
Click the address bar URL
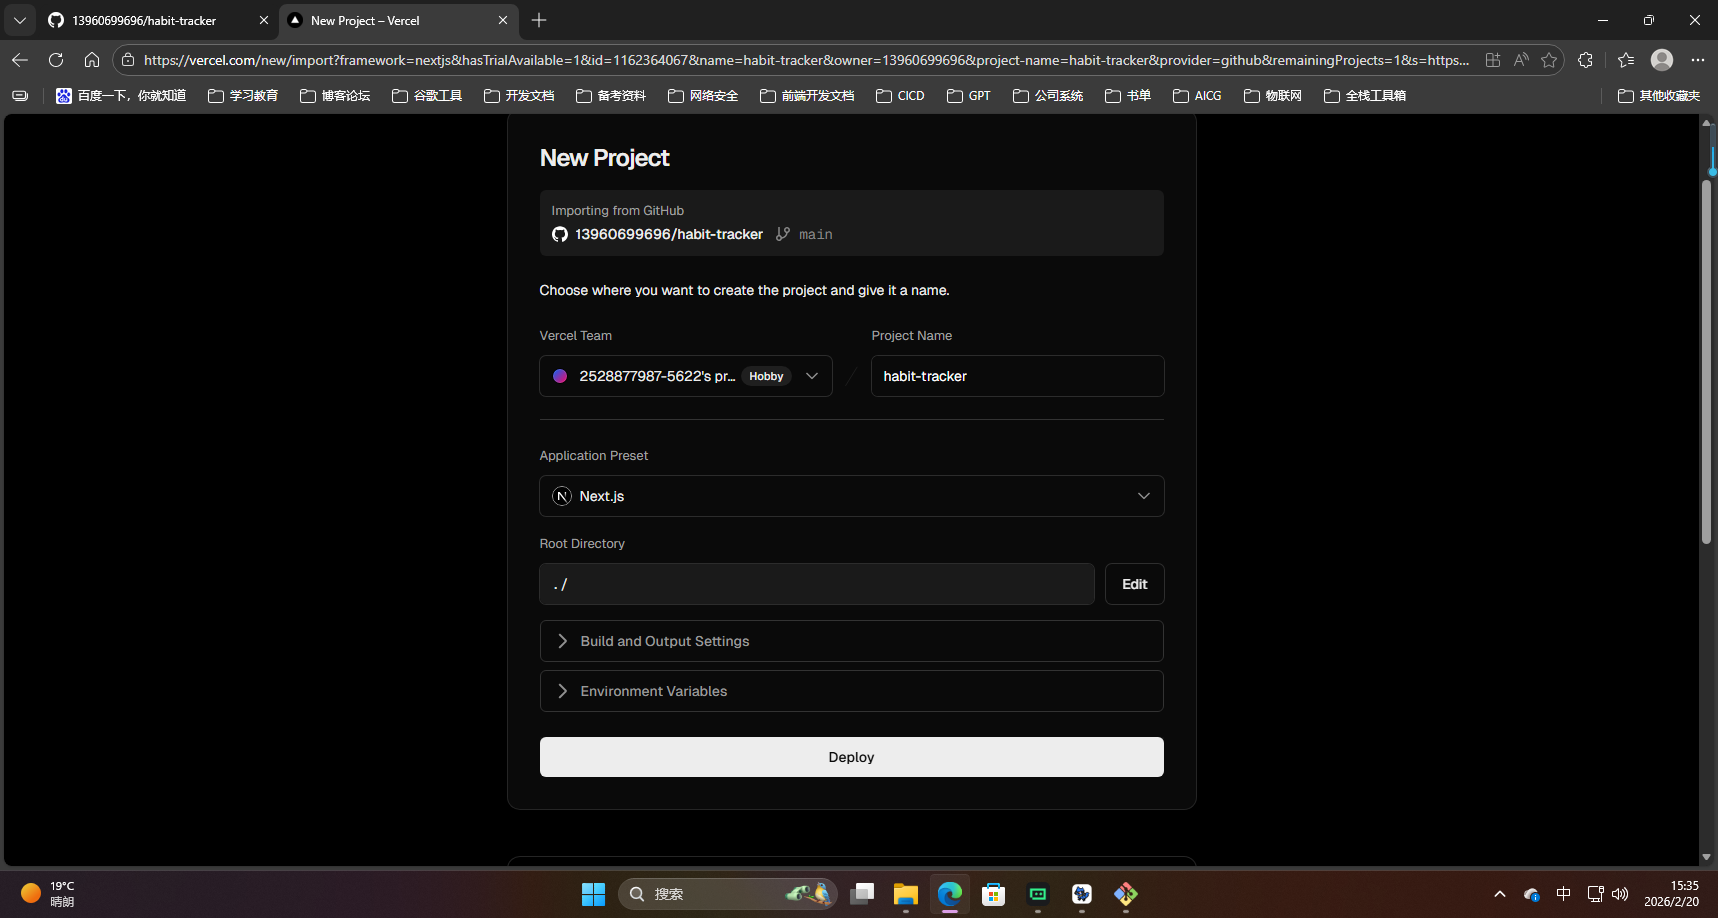click(x=806, y=60)
